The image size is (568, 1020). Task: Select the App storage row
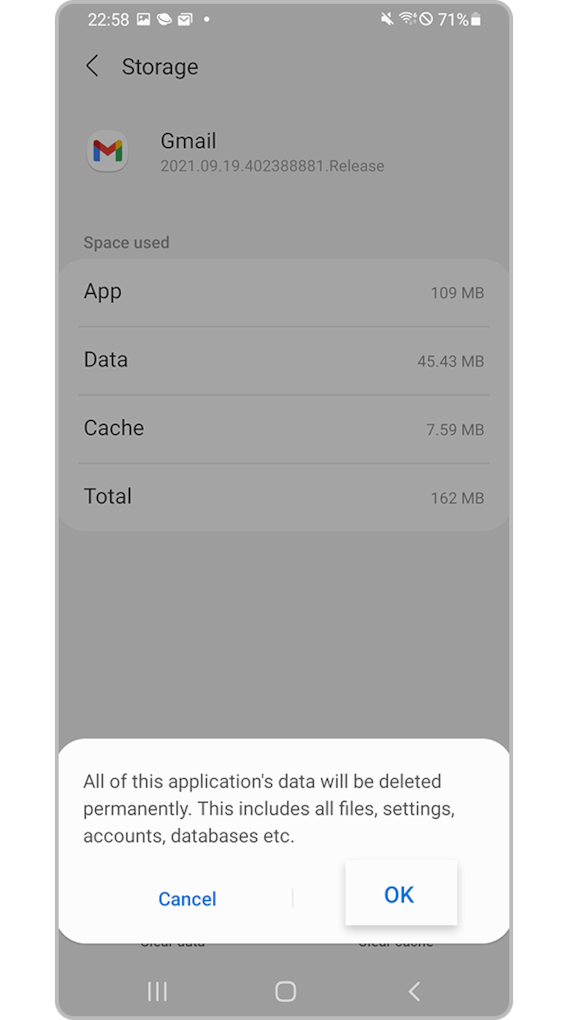coord(284,292)
